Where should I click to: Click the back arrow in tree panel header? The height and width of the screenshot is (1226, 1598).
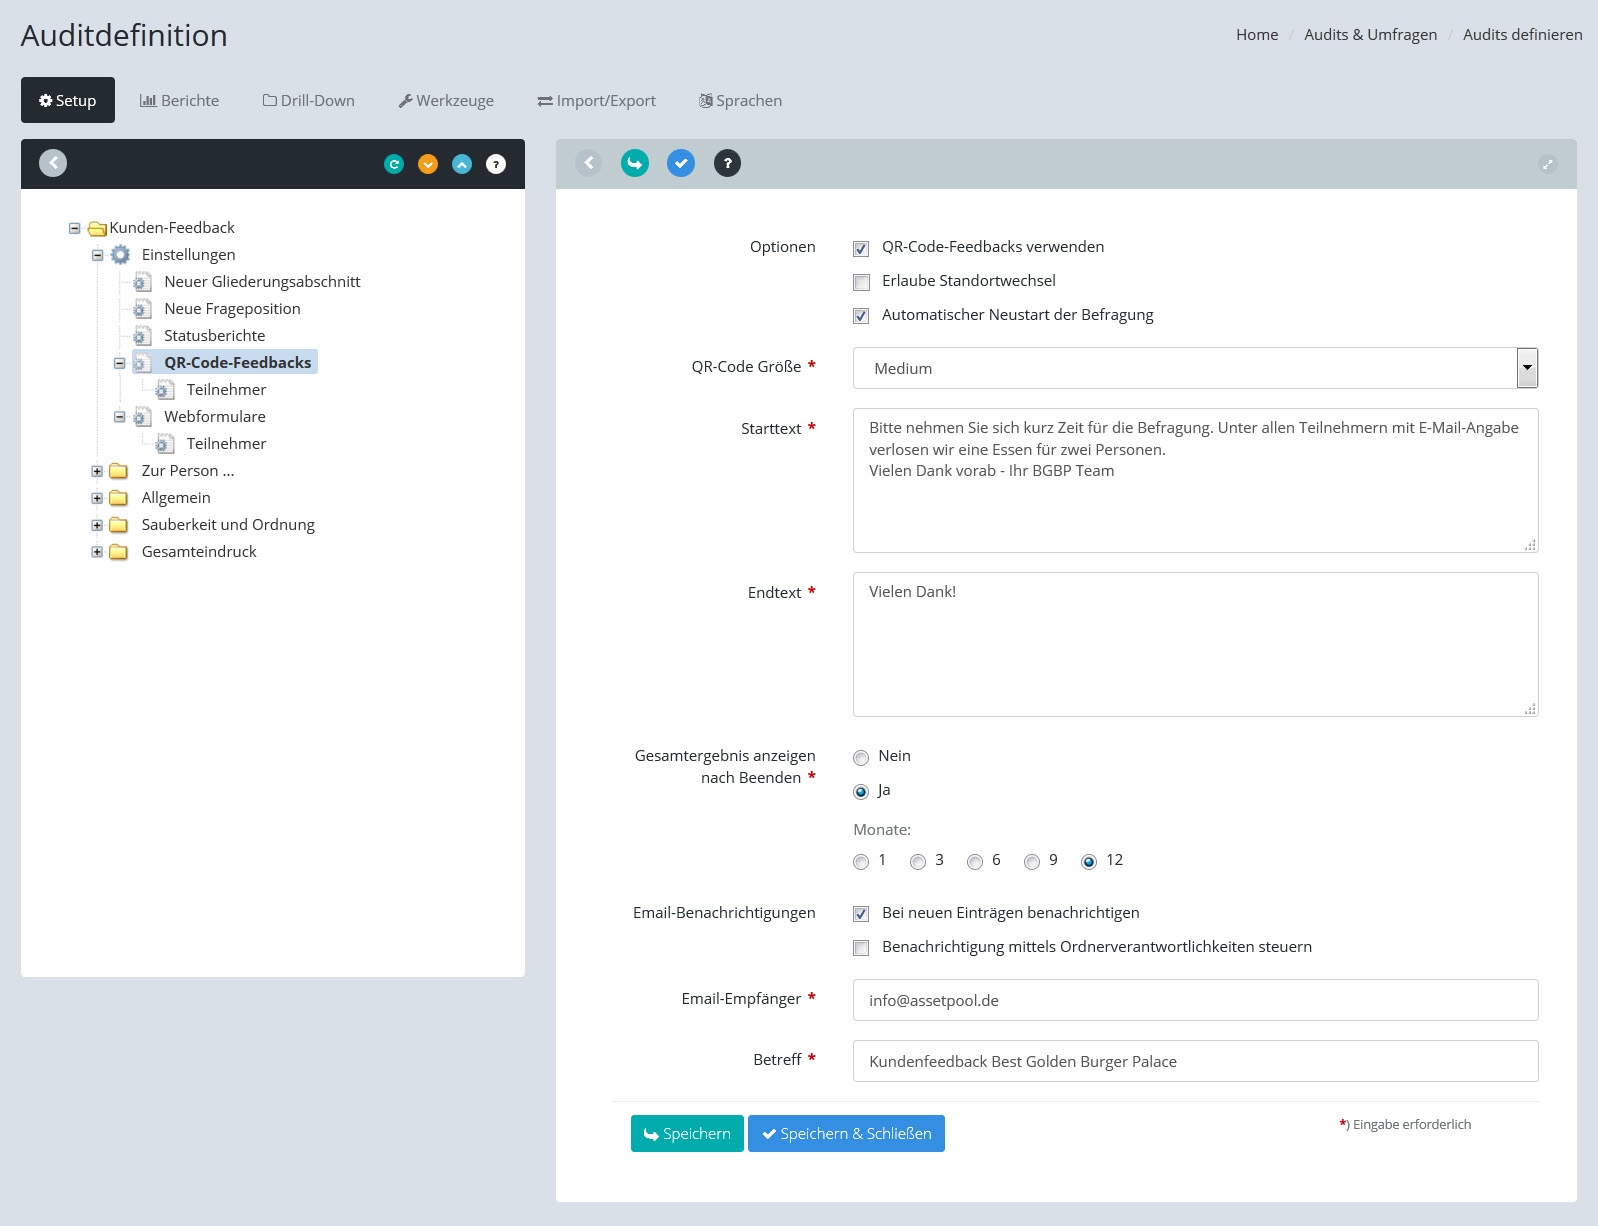[x=53, y=163]
